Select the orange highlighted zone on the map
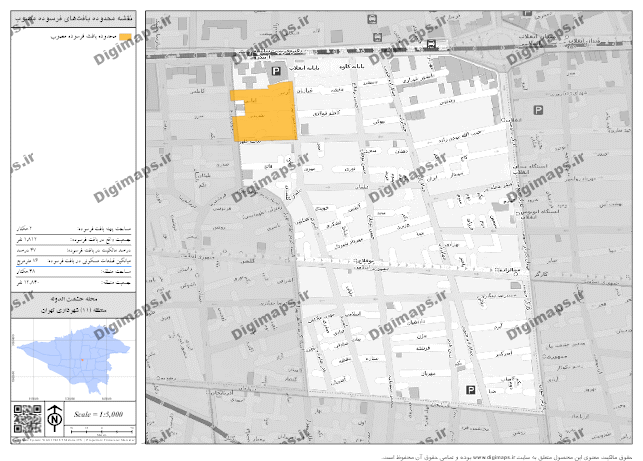Screen dimensions: 643x461 click(x=264, y=117)
